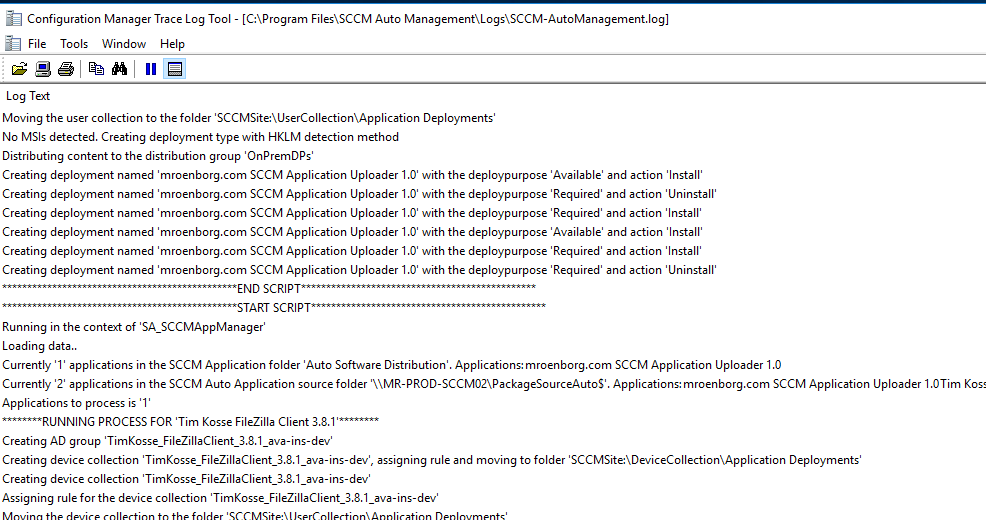
Task: Select the "Applications to process is '1'" line
Action: pyautogui.click(x=77, y=402)
